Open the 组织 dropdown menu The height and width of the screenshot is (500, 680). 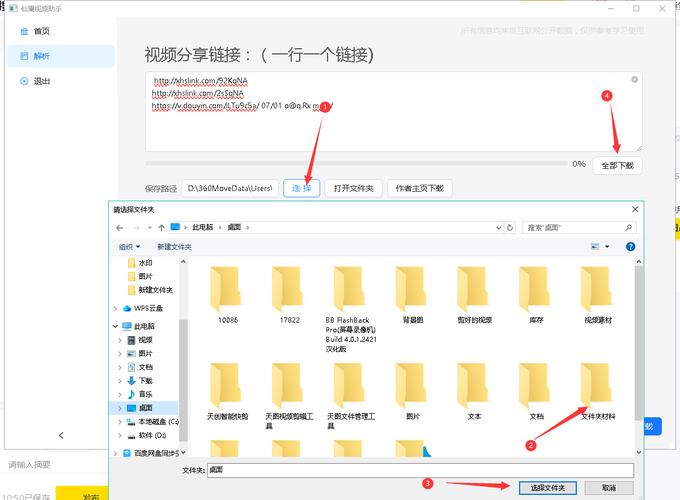129,247
